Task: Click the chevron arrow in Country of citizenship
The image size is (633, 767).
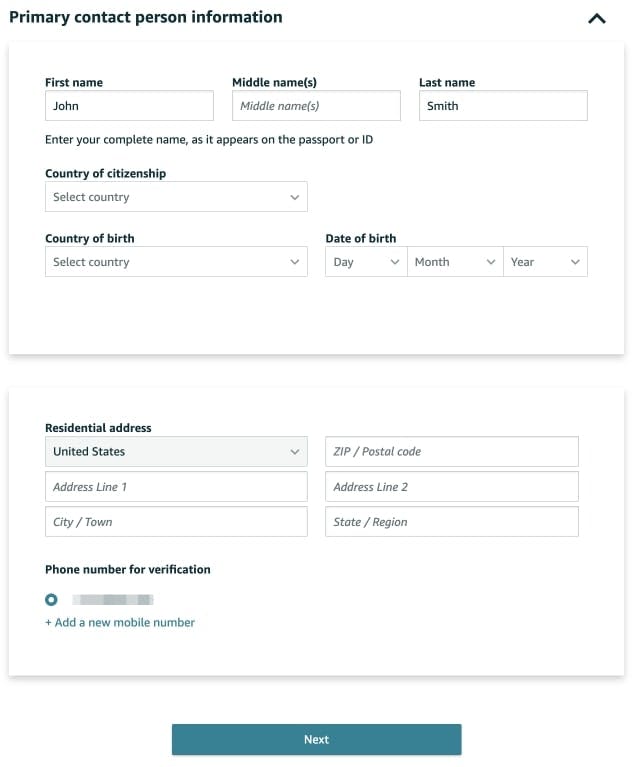Action: tap(295, 198)
